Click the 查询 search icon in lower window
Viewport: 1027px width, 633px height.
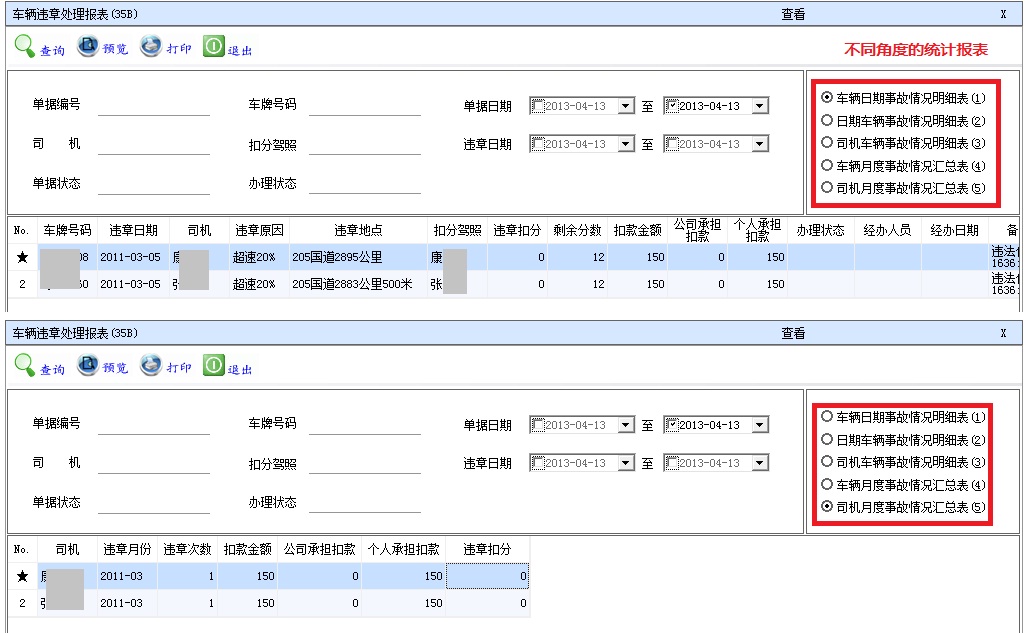(26, 366)
